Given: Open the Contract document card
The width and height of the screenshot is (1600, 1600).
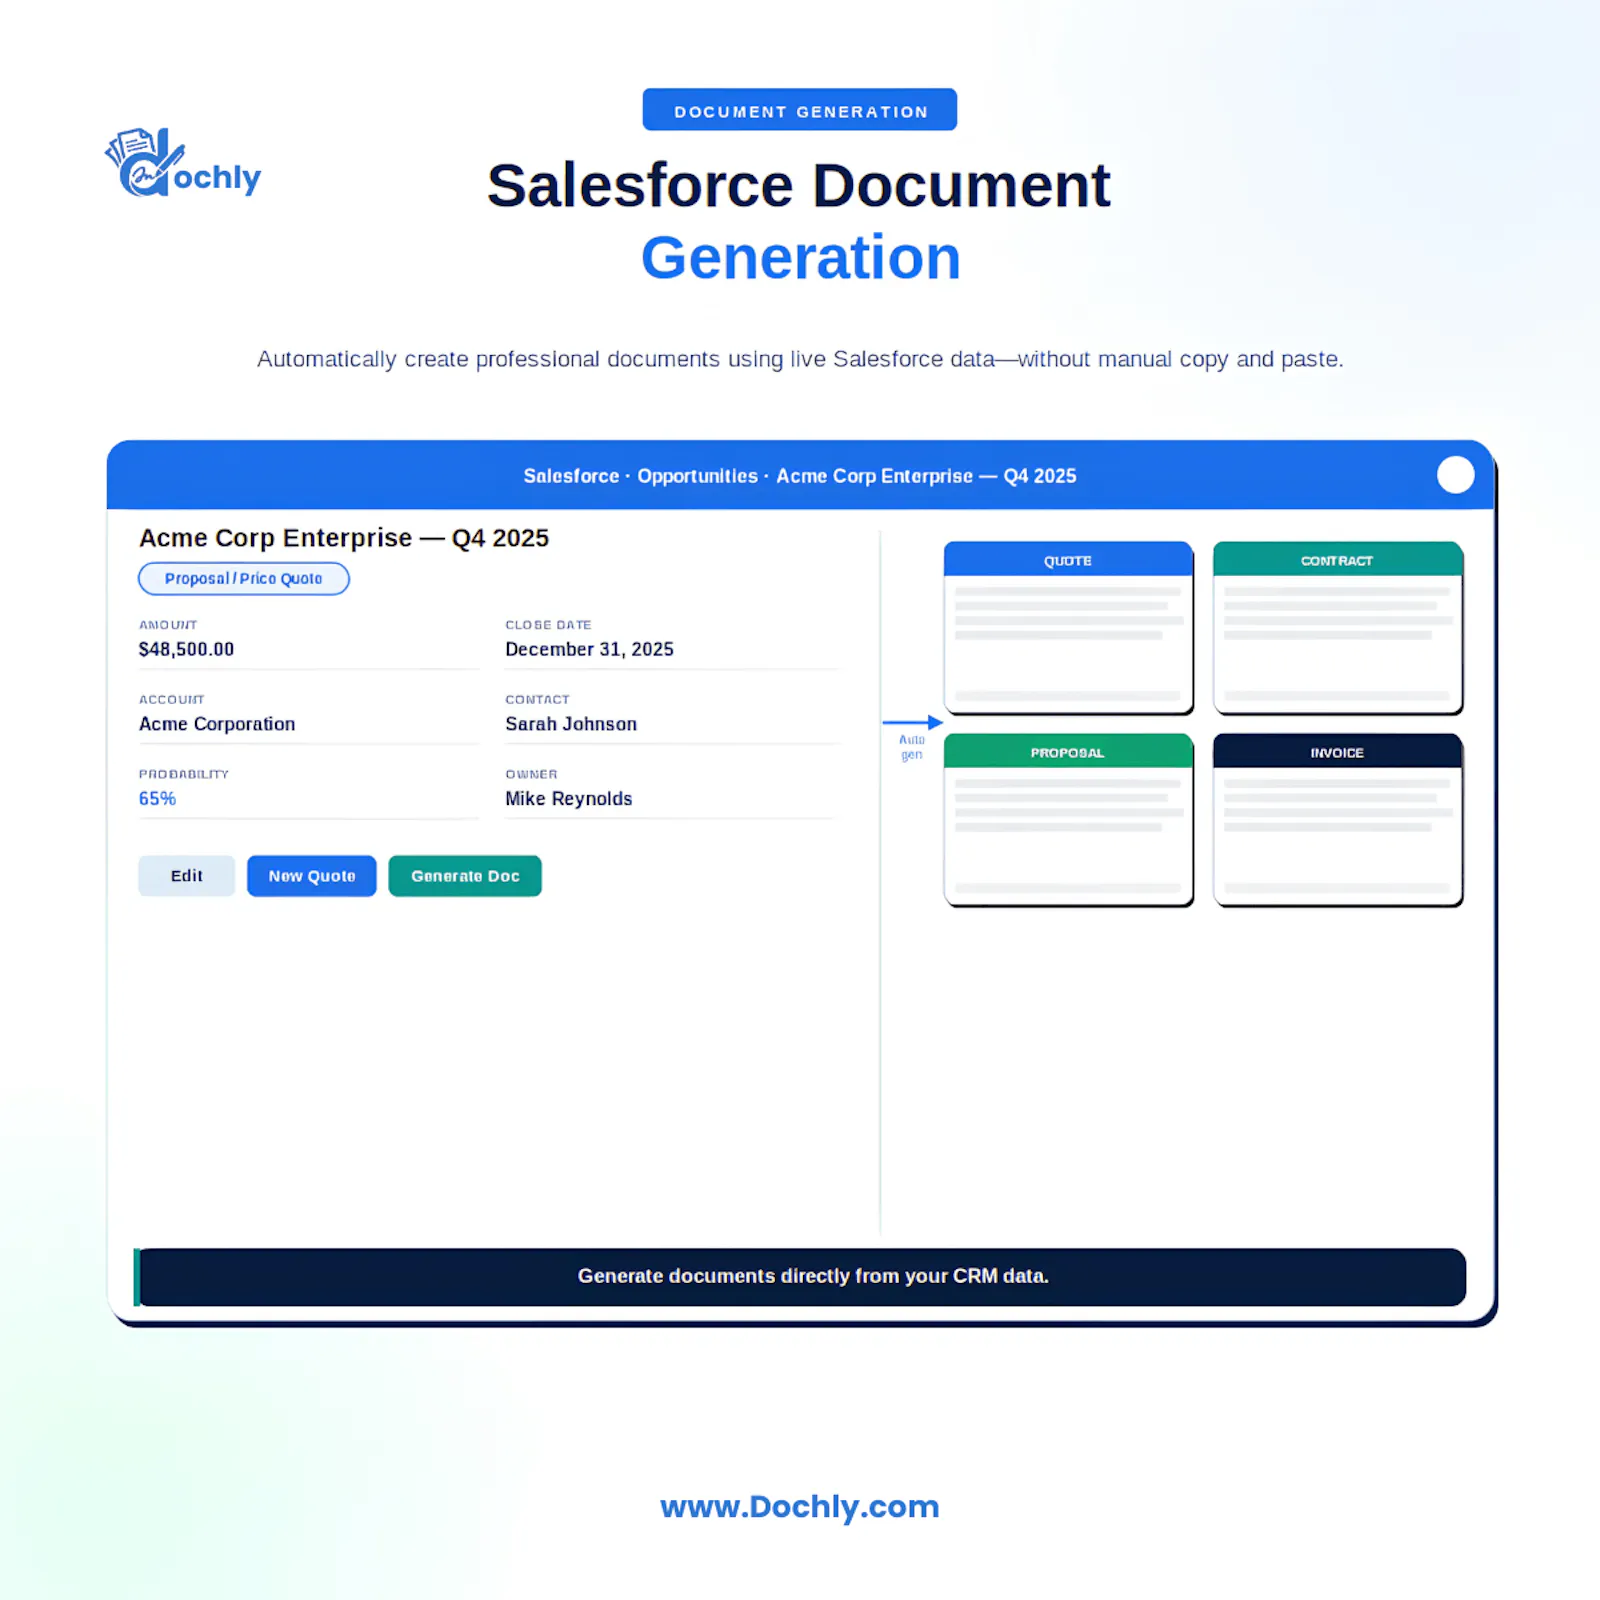Looking at the screenshot, I should [1338, 628].
